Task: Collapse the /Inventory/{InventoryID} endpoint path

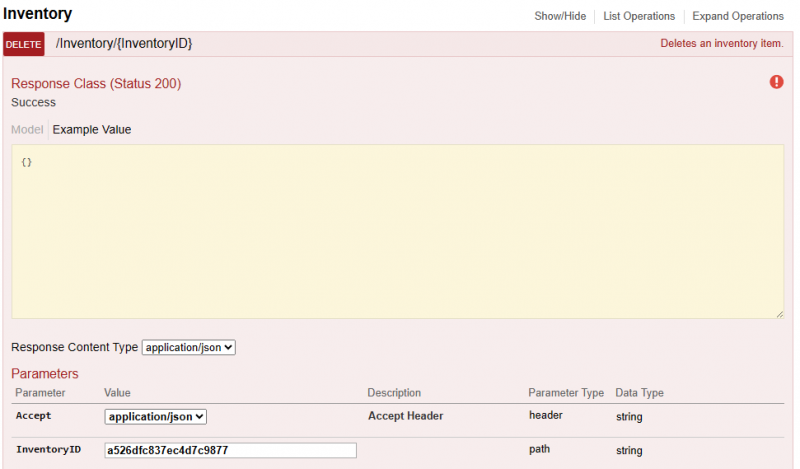Action: pos(124,44)
